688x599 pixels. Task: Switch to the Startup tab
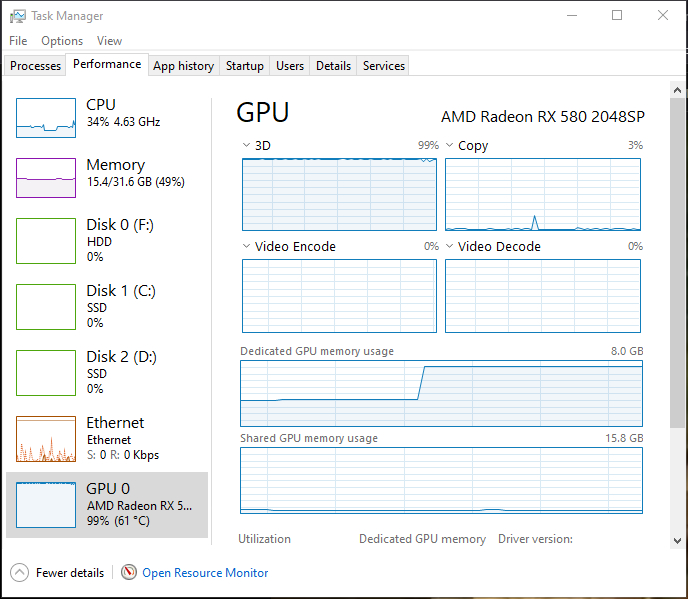coord(244,66)
